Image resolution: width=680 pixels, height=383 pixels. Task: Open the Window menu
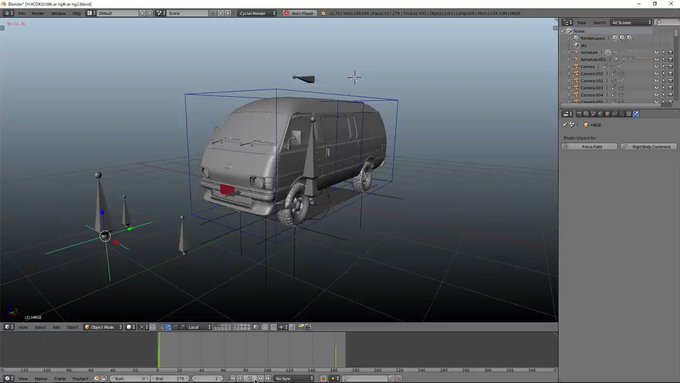(x=58, y=13)
